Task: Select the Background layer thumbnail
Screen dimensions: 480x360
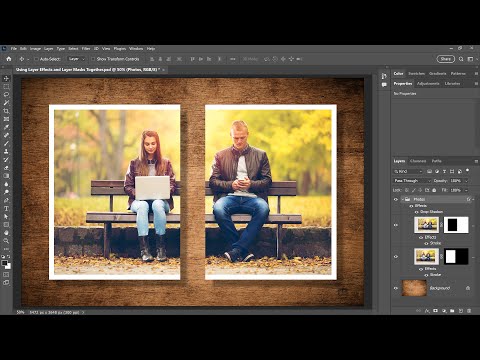Action: click(414, 288)
